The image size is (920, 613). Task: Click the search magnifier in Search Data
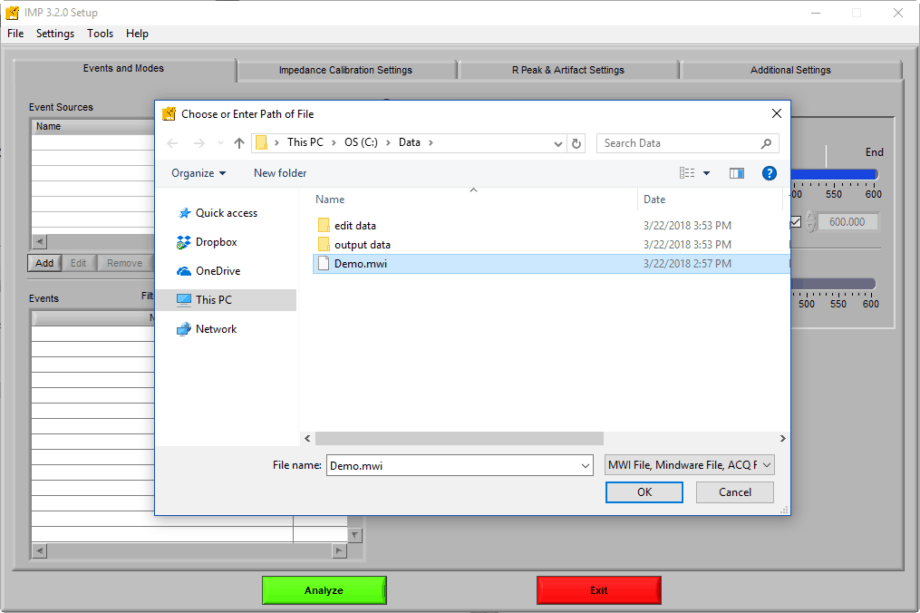[x=766, y=143]
